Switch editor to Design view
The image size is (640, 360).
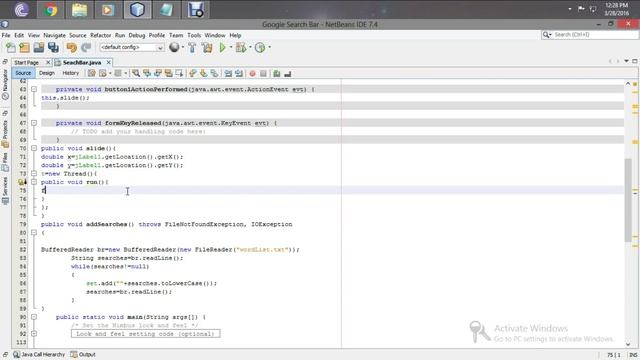(x=47, y=73)
